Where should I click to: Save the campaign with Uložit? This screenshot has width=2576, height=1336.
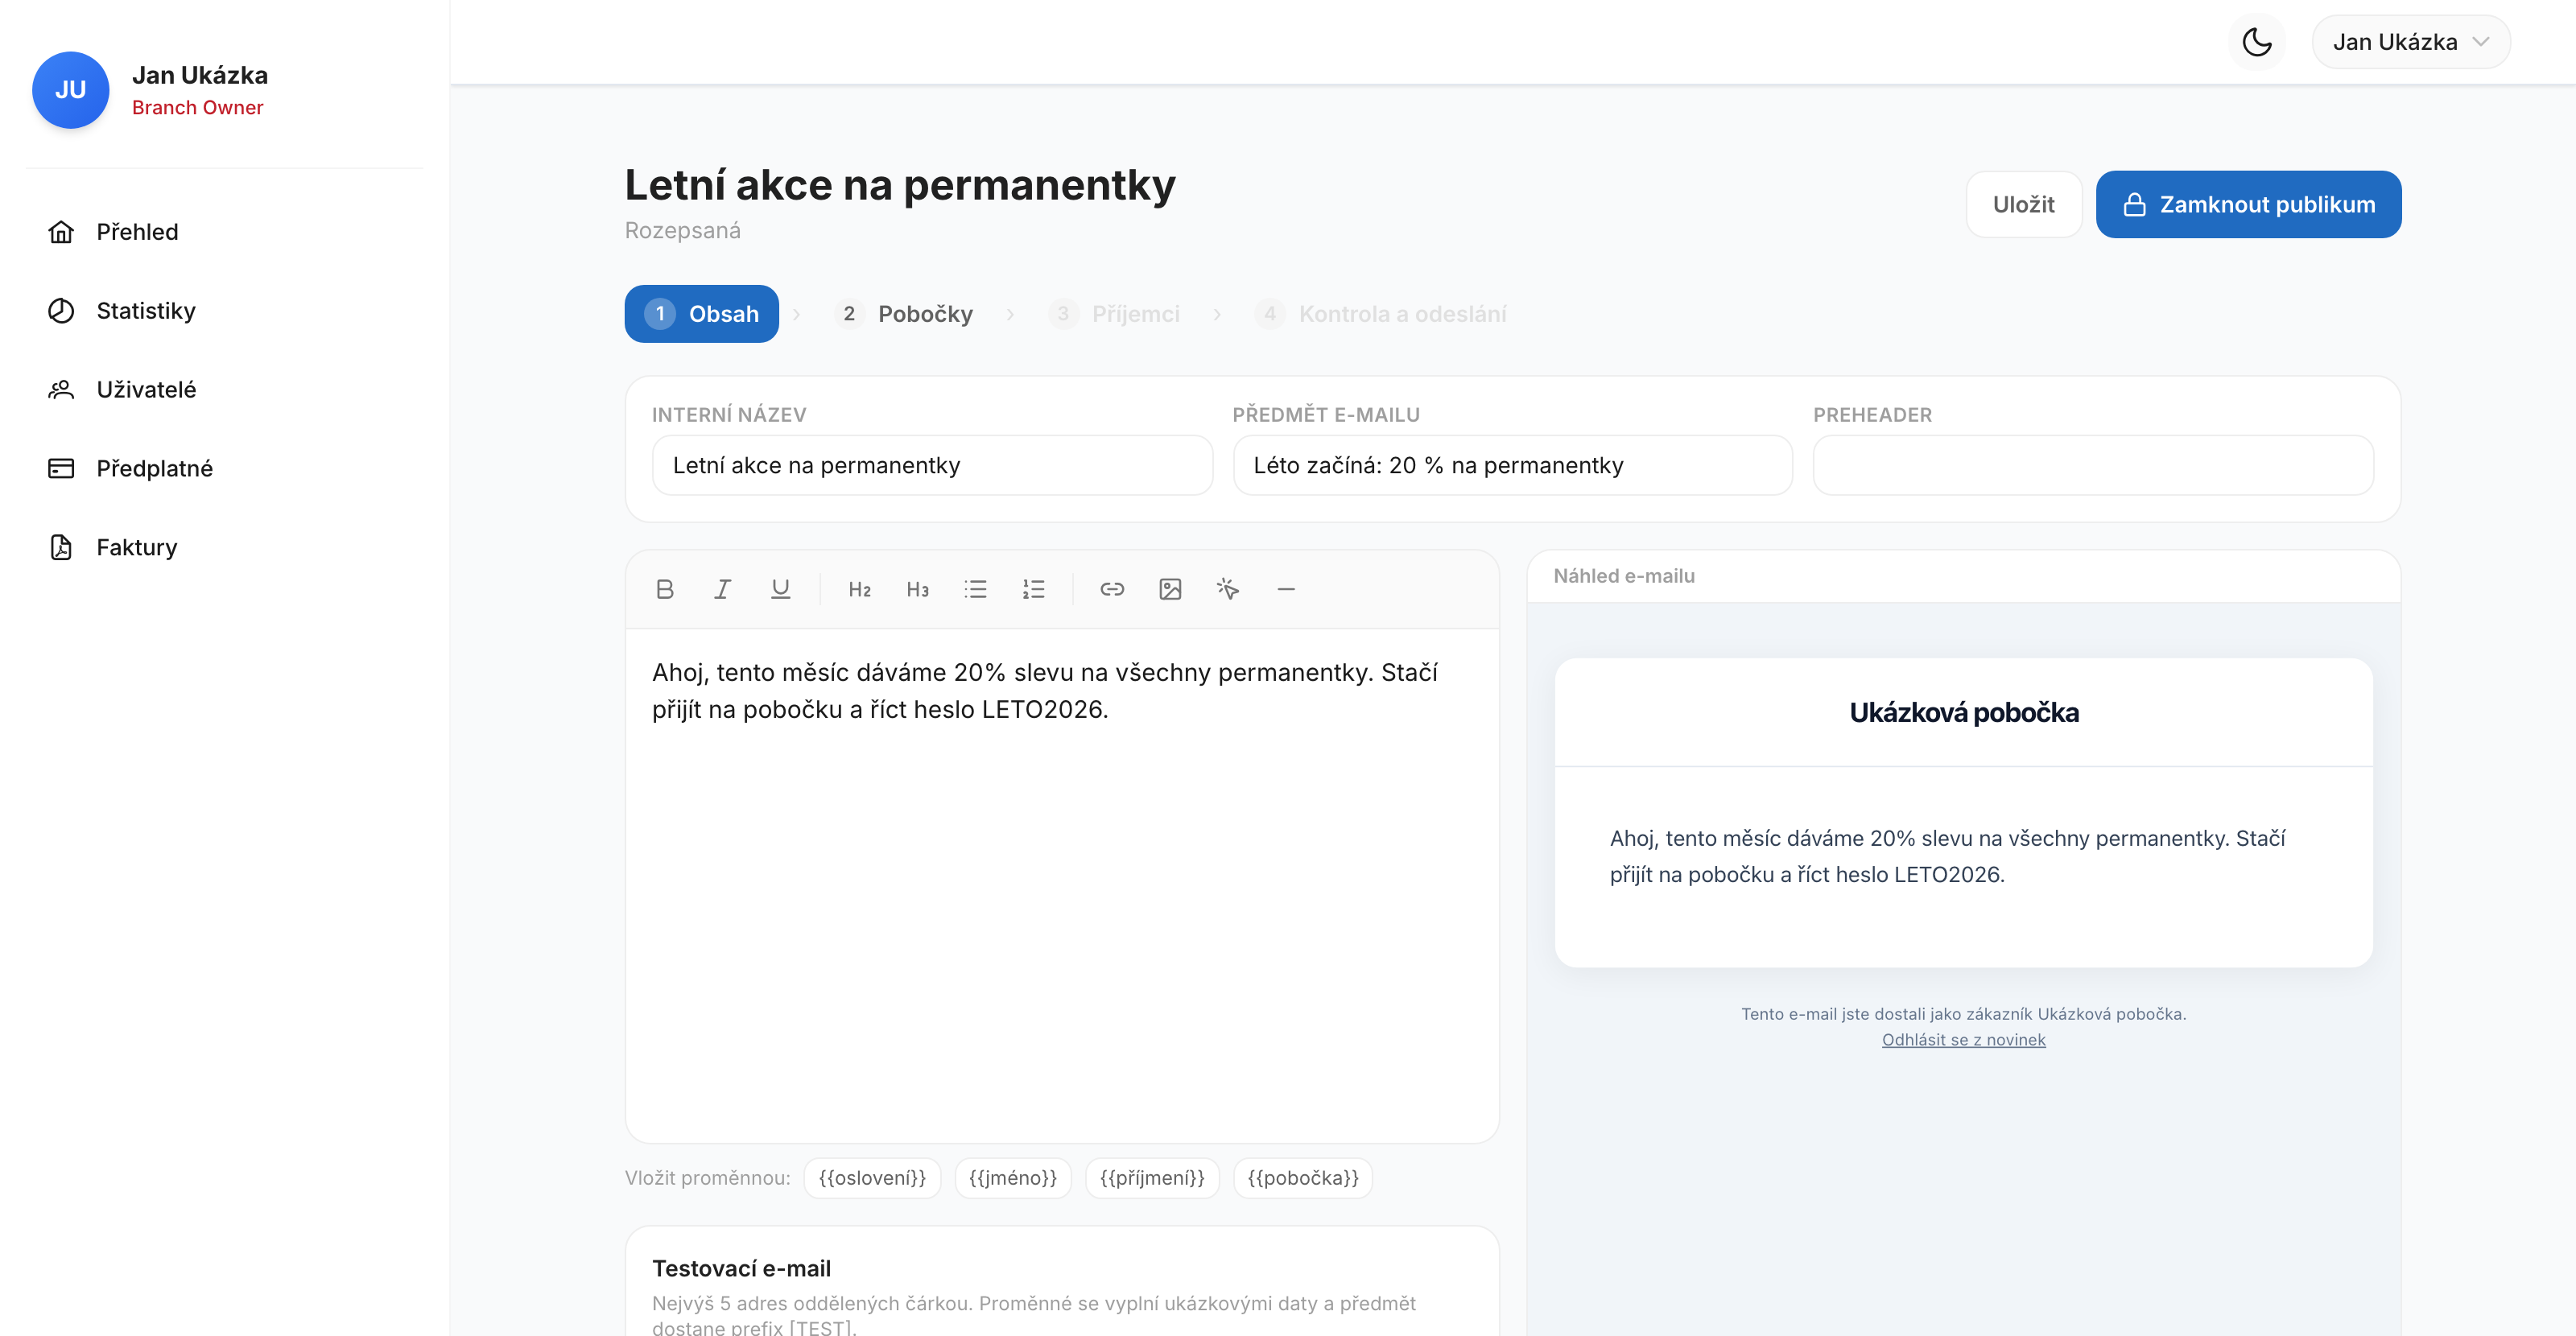pos(2023,204)
